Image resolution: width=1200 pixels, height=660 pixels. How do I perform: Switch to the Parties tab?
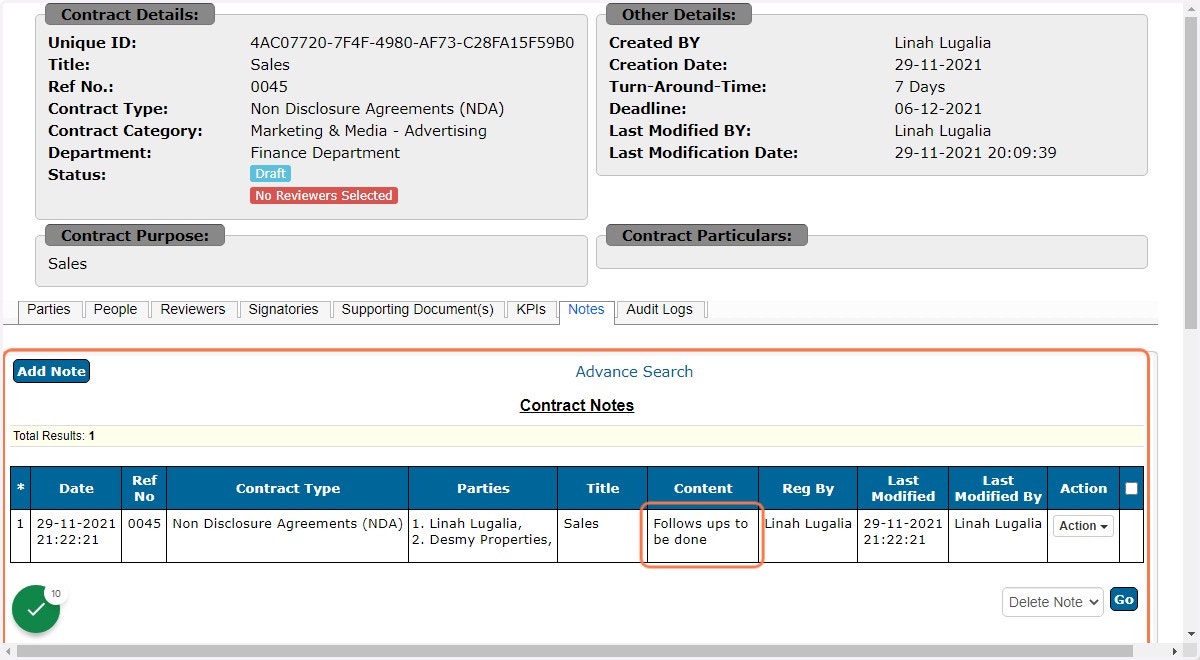[49, 310]
